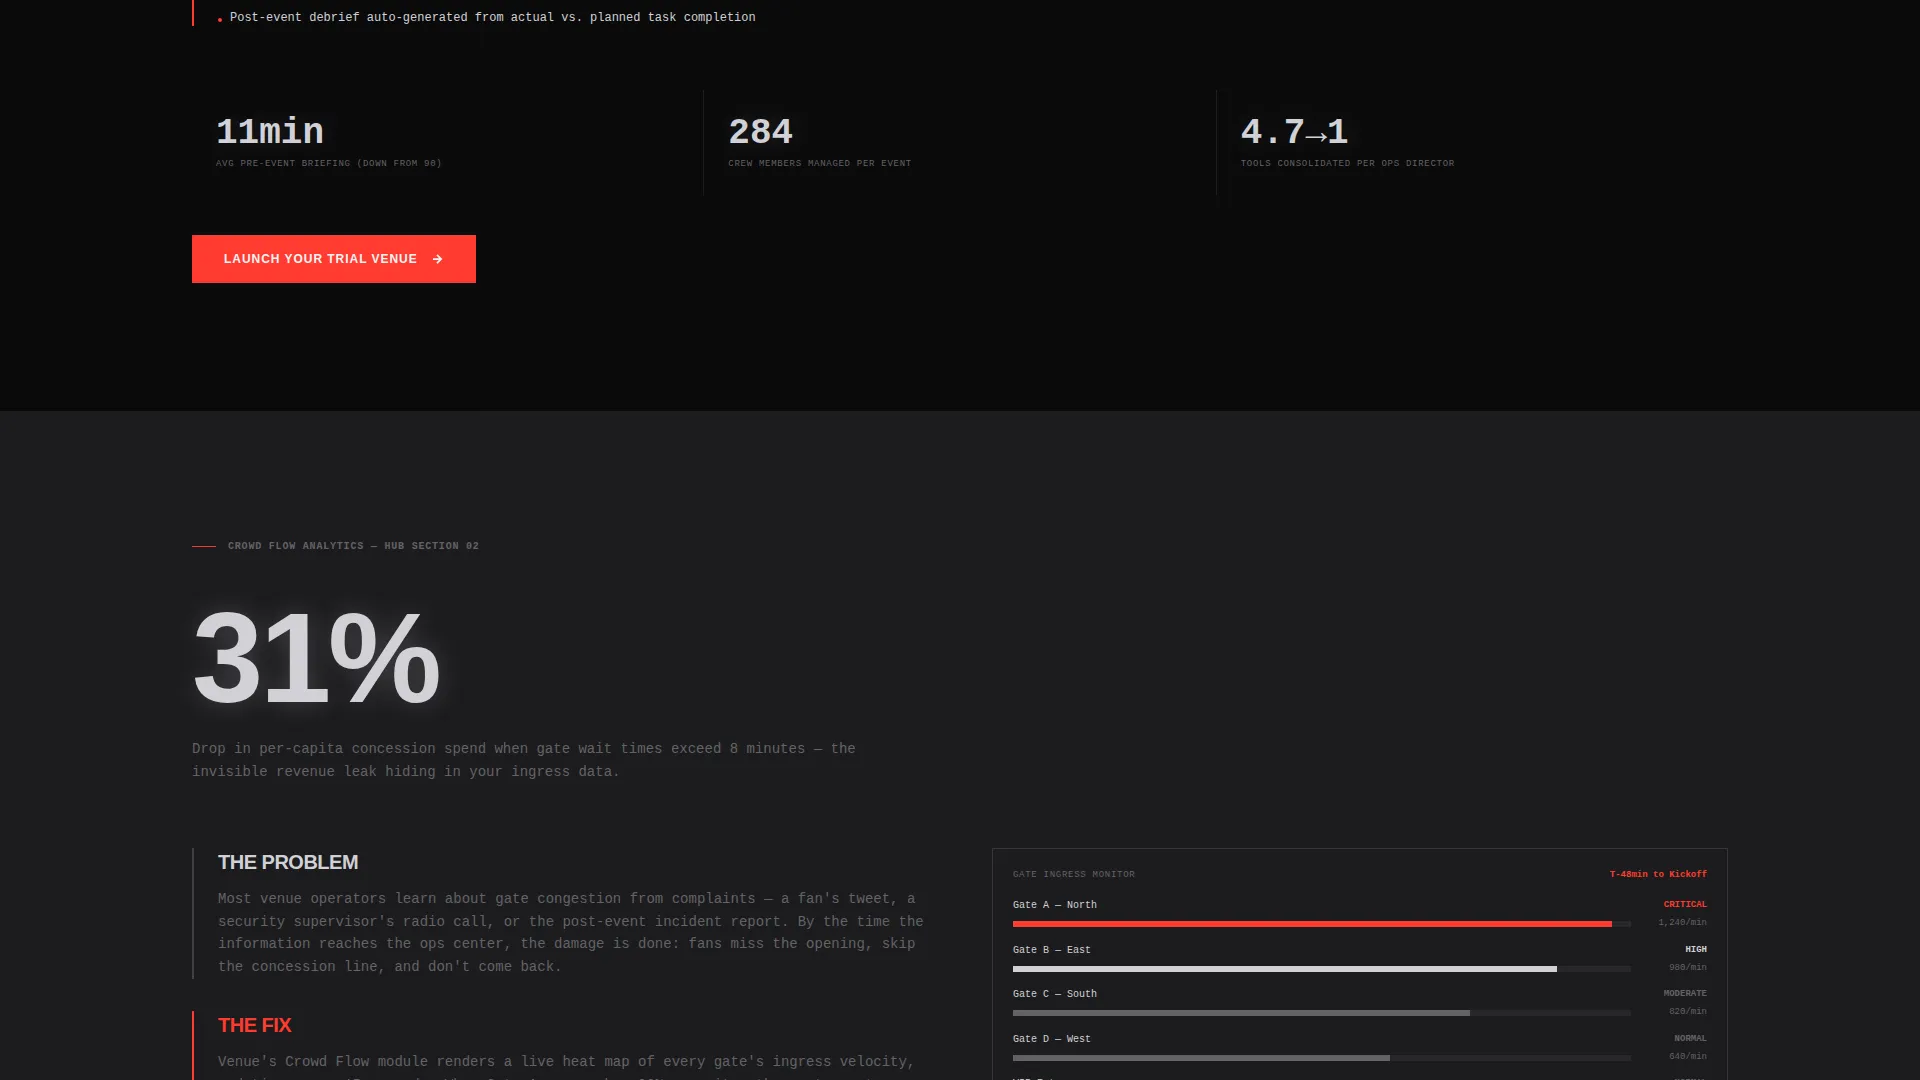Click the 'Gate C — South' label

click(x=1055, y=994)
